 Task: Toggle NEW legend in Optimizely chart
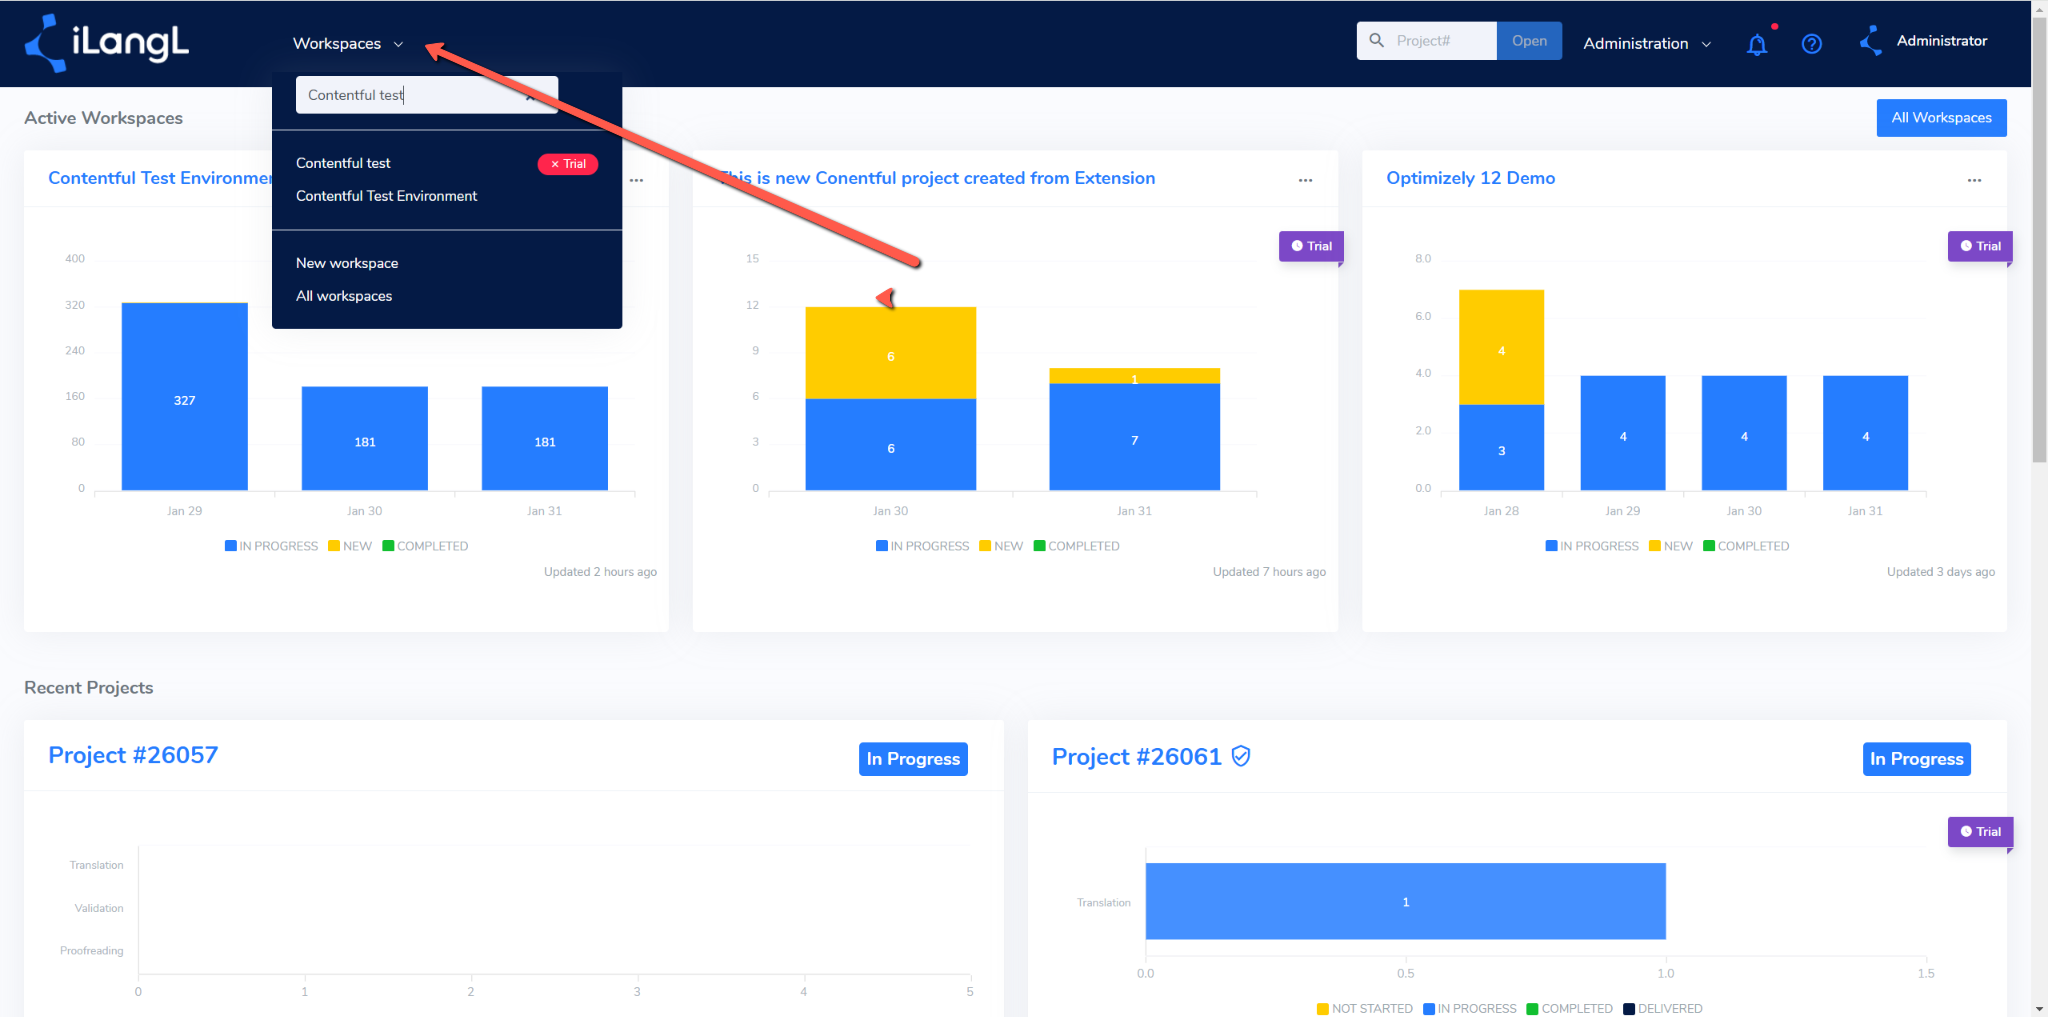(x=1671, y=546)
